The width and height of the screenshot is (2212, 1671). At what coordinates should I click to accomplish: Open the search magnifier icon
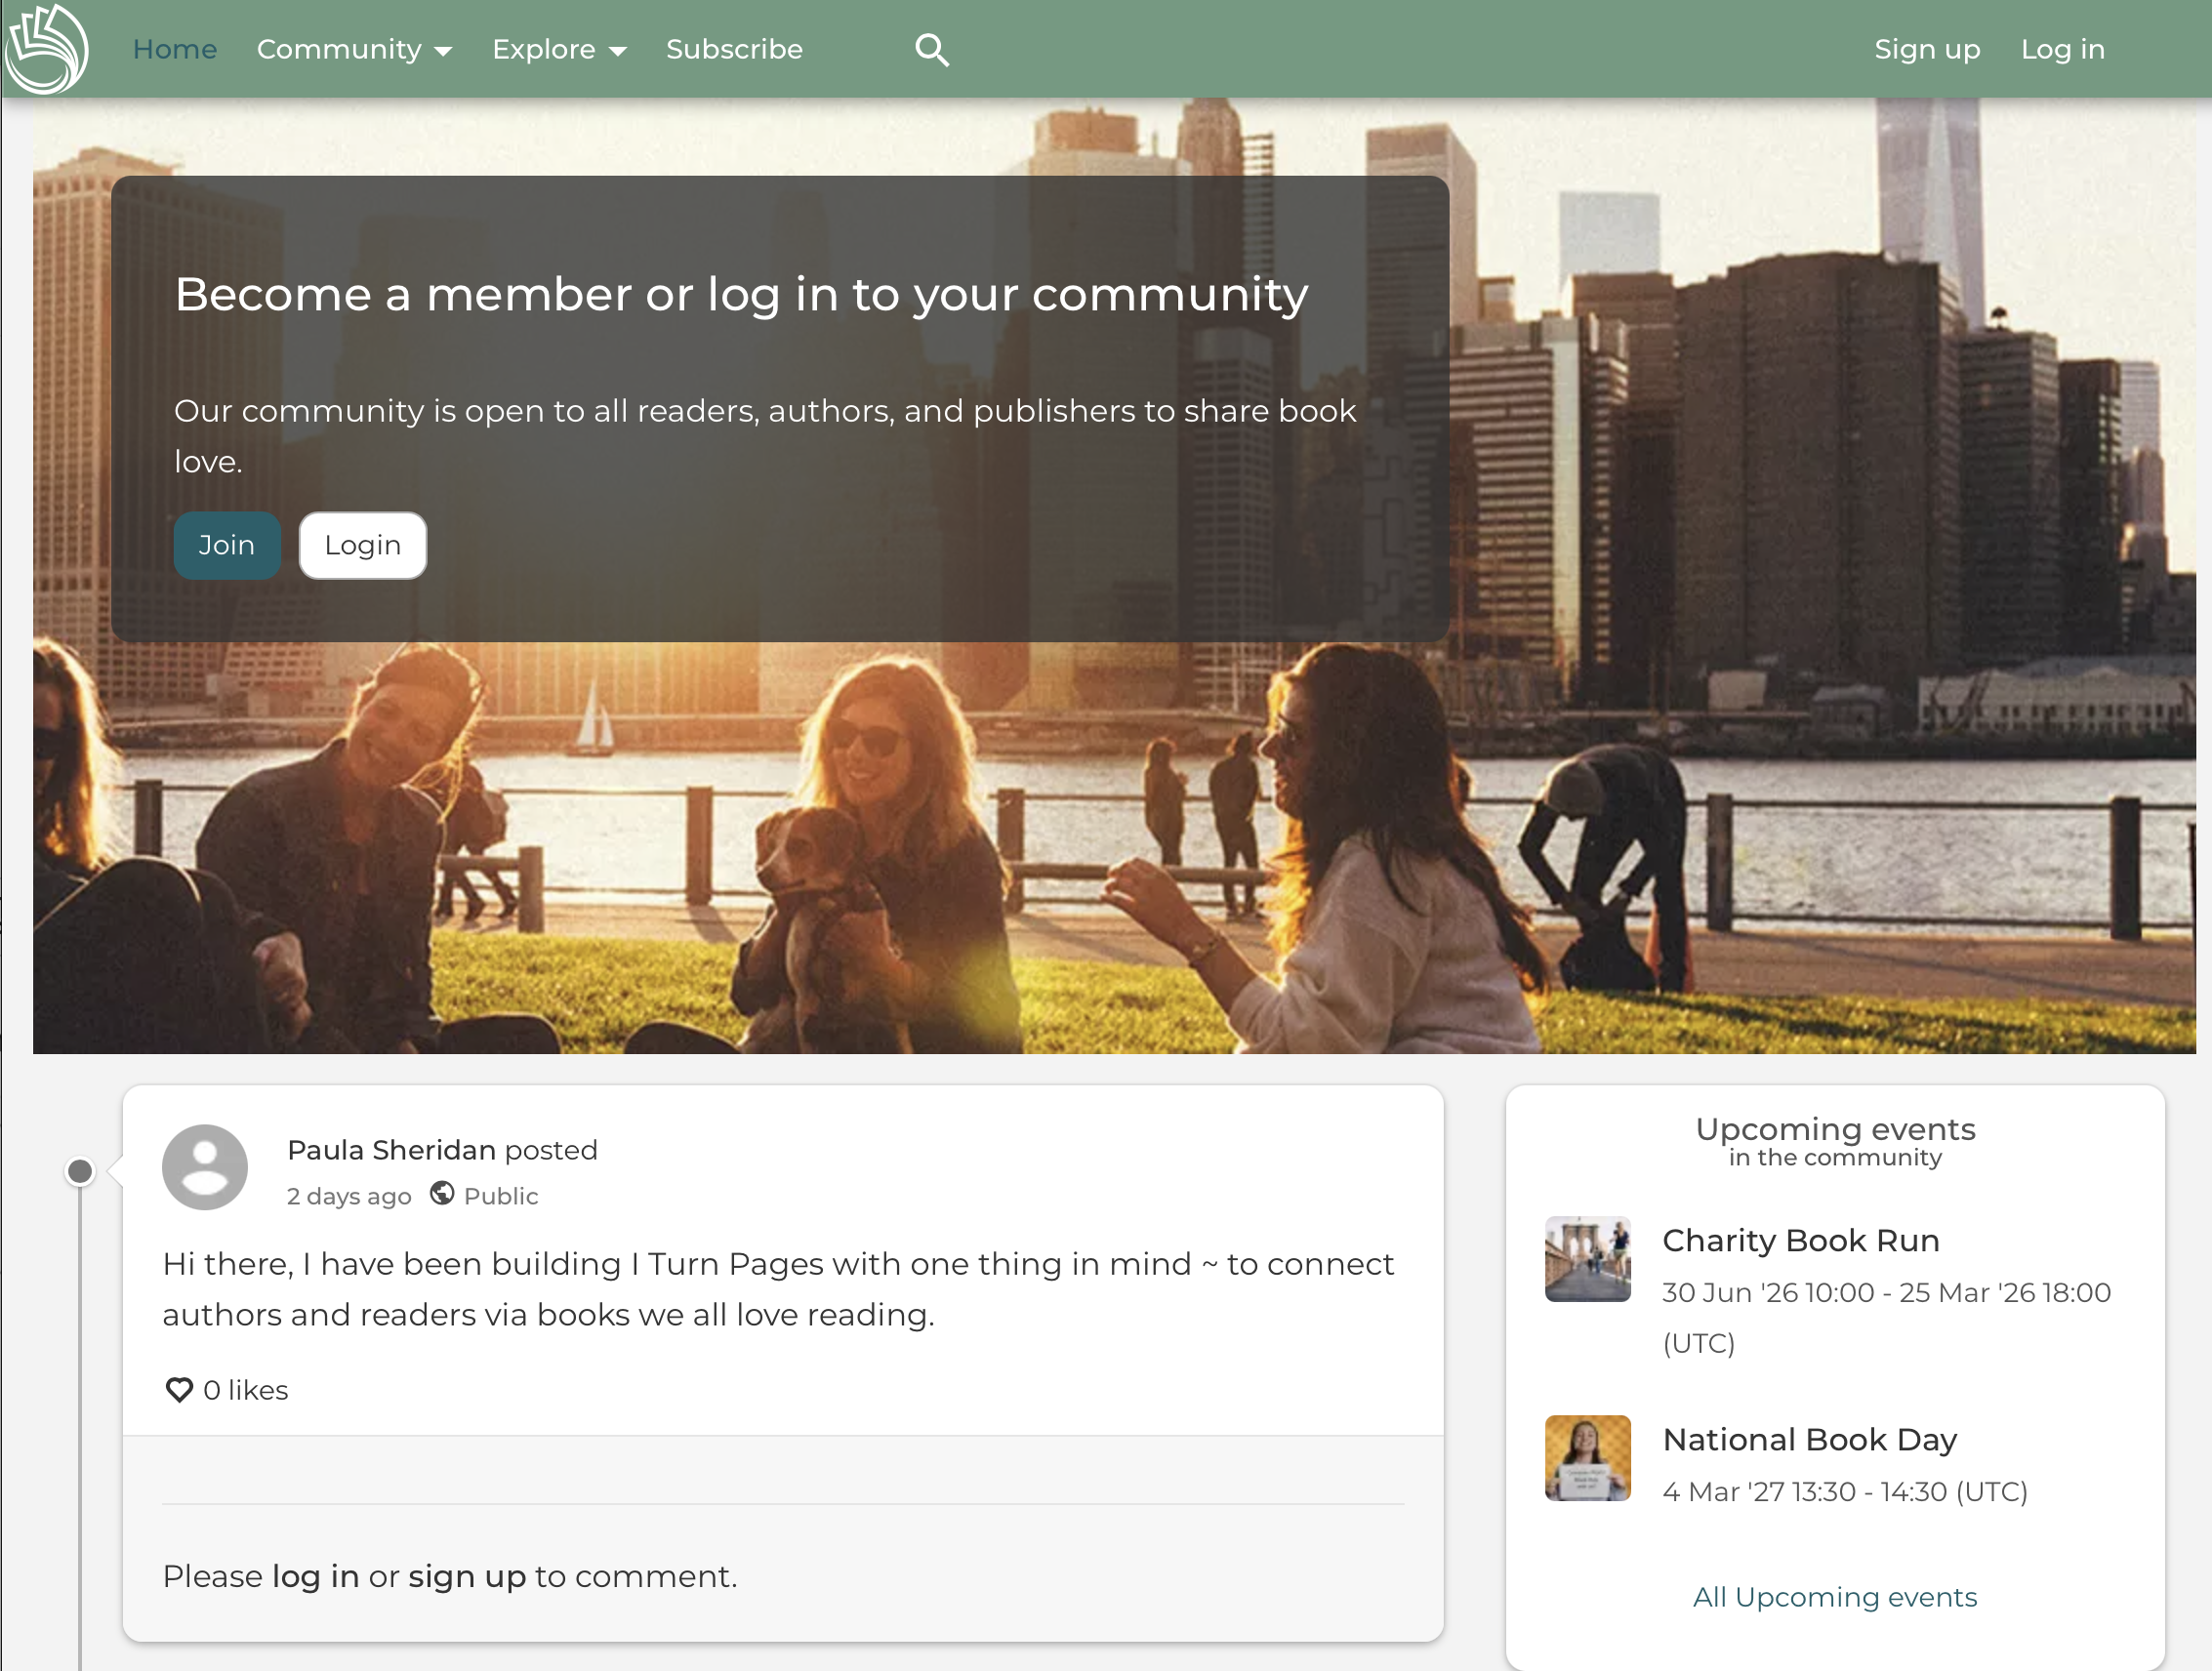[x=931, y=49]
